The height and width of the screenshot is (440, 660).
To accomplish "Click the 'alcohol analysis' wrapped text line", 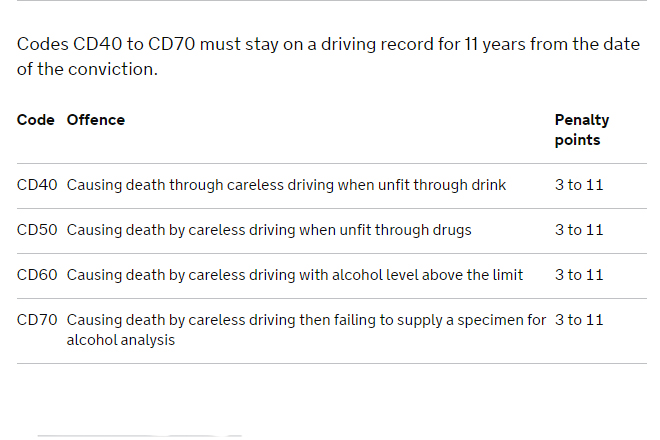I will click(x=121, y=340).
